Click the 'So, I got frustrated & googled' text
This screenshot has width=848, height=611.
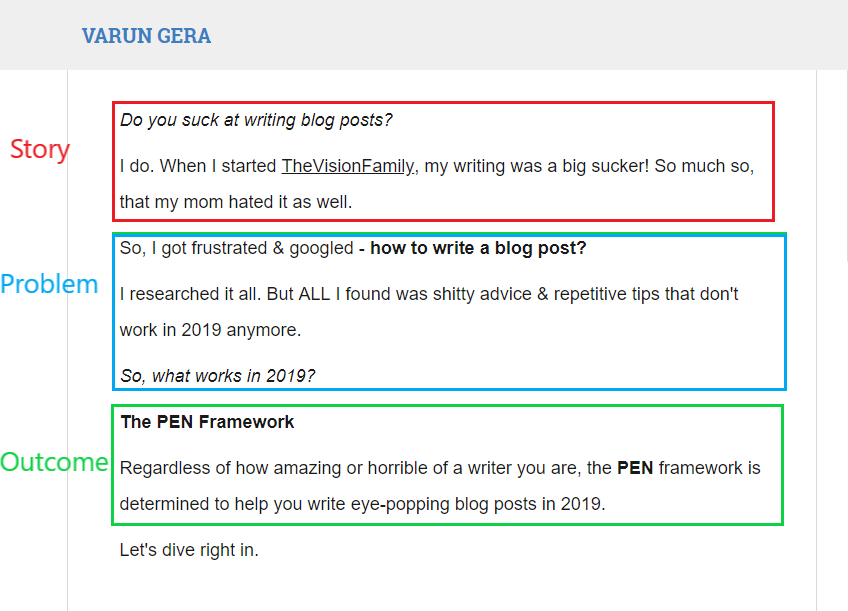coord(236,248)
